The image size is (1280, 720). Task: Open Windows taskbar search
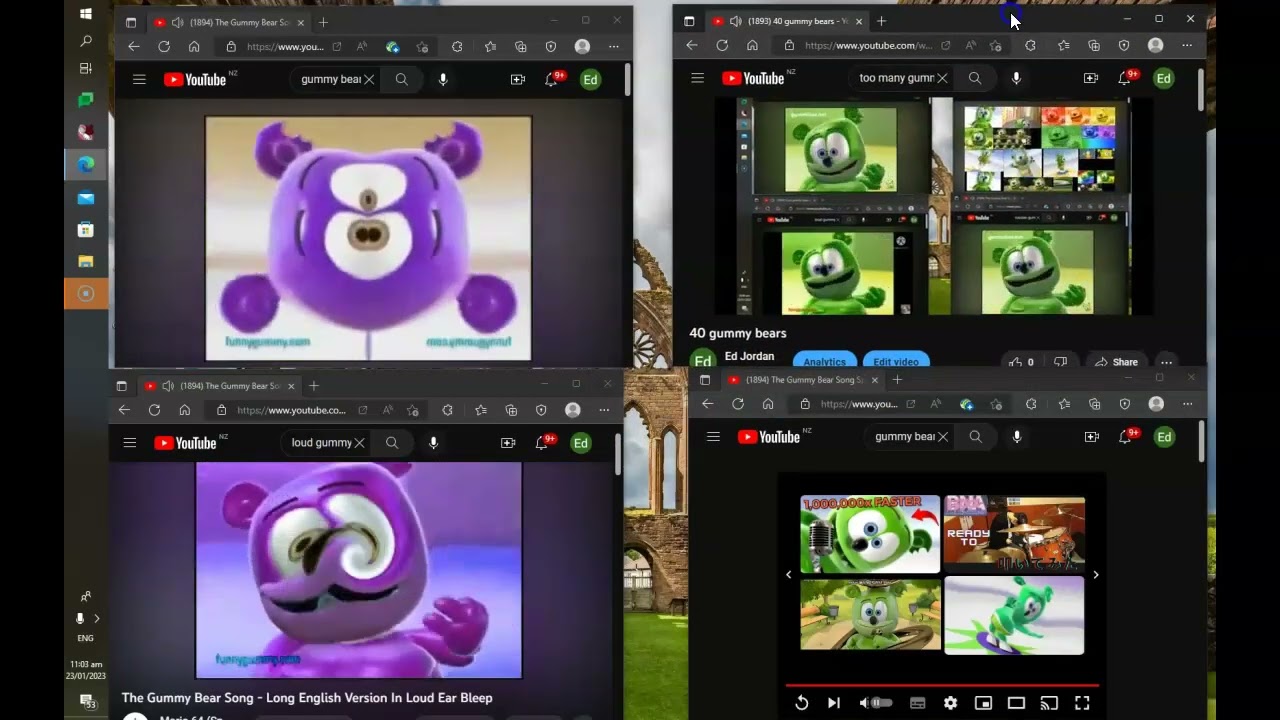click(x=85, y=41)
